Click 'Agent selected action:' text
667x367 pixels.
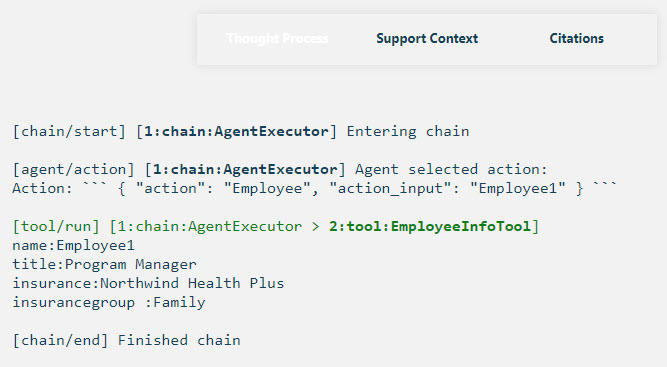coord(451,170)
